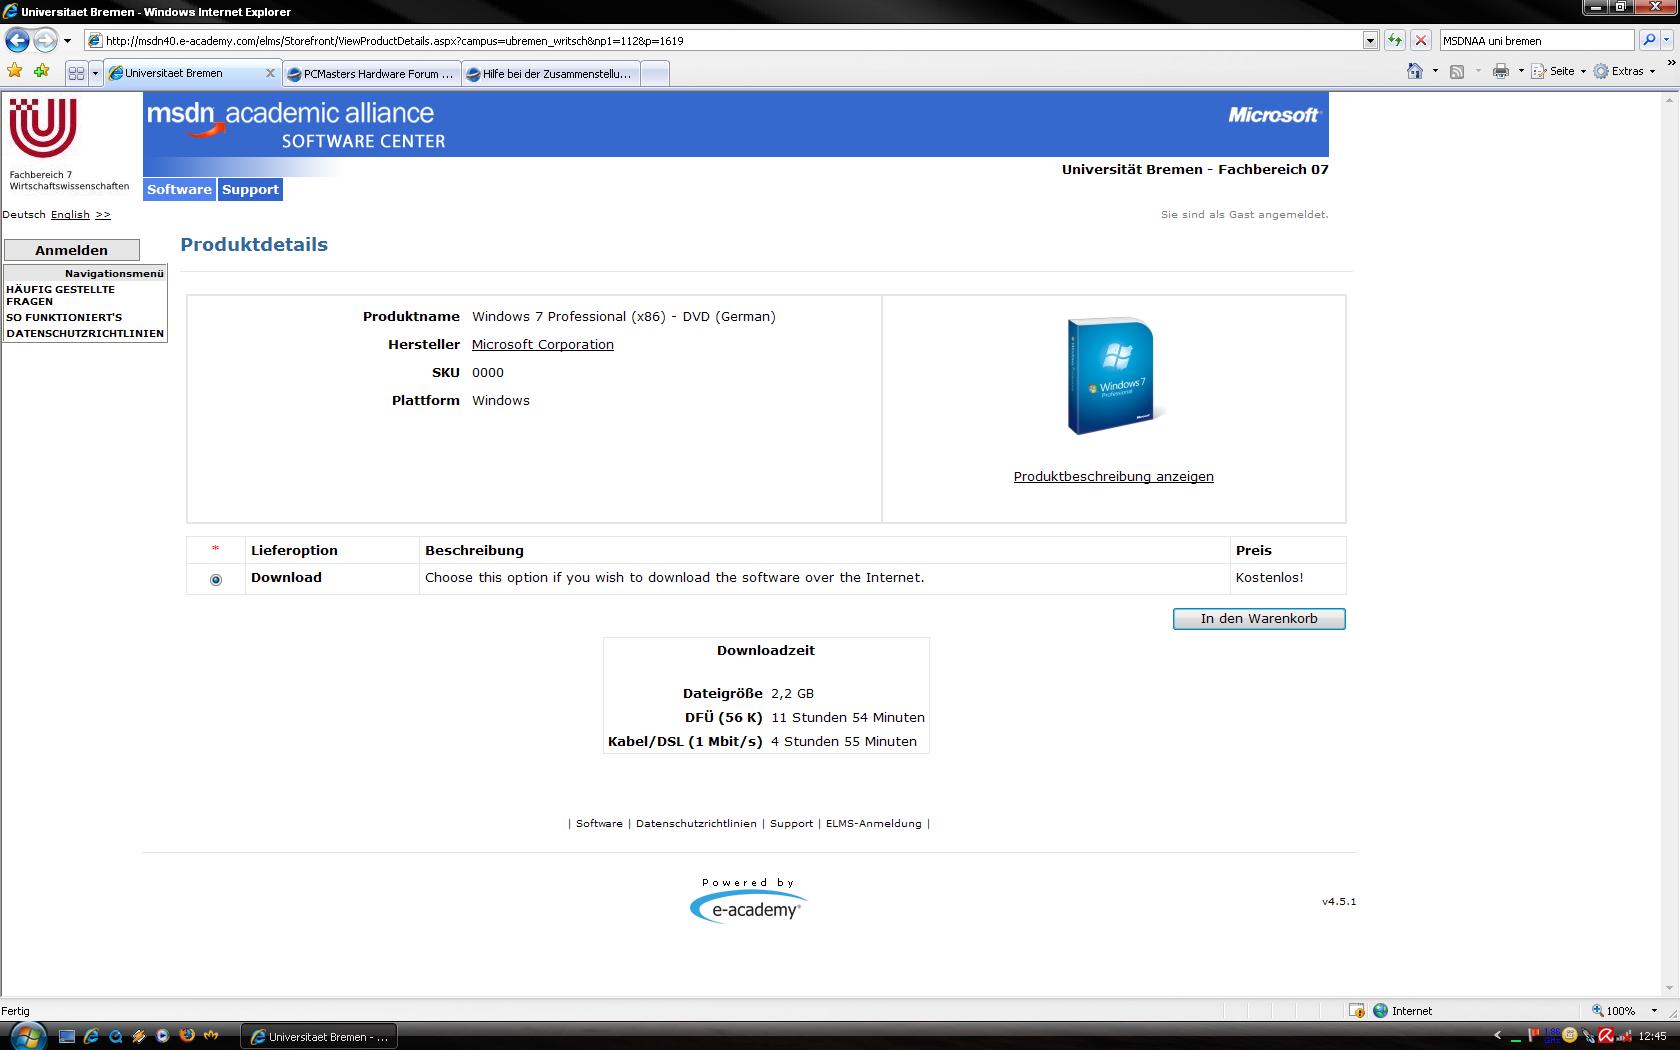This screenshot has width=1680, height=1050.
Task: Launch Internet Explorer from quick launch
Action: click(91, 1036)
